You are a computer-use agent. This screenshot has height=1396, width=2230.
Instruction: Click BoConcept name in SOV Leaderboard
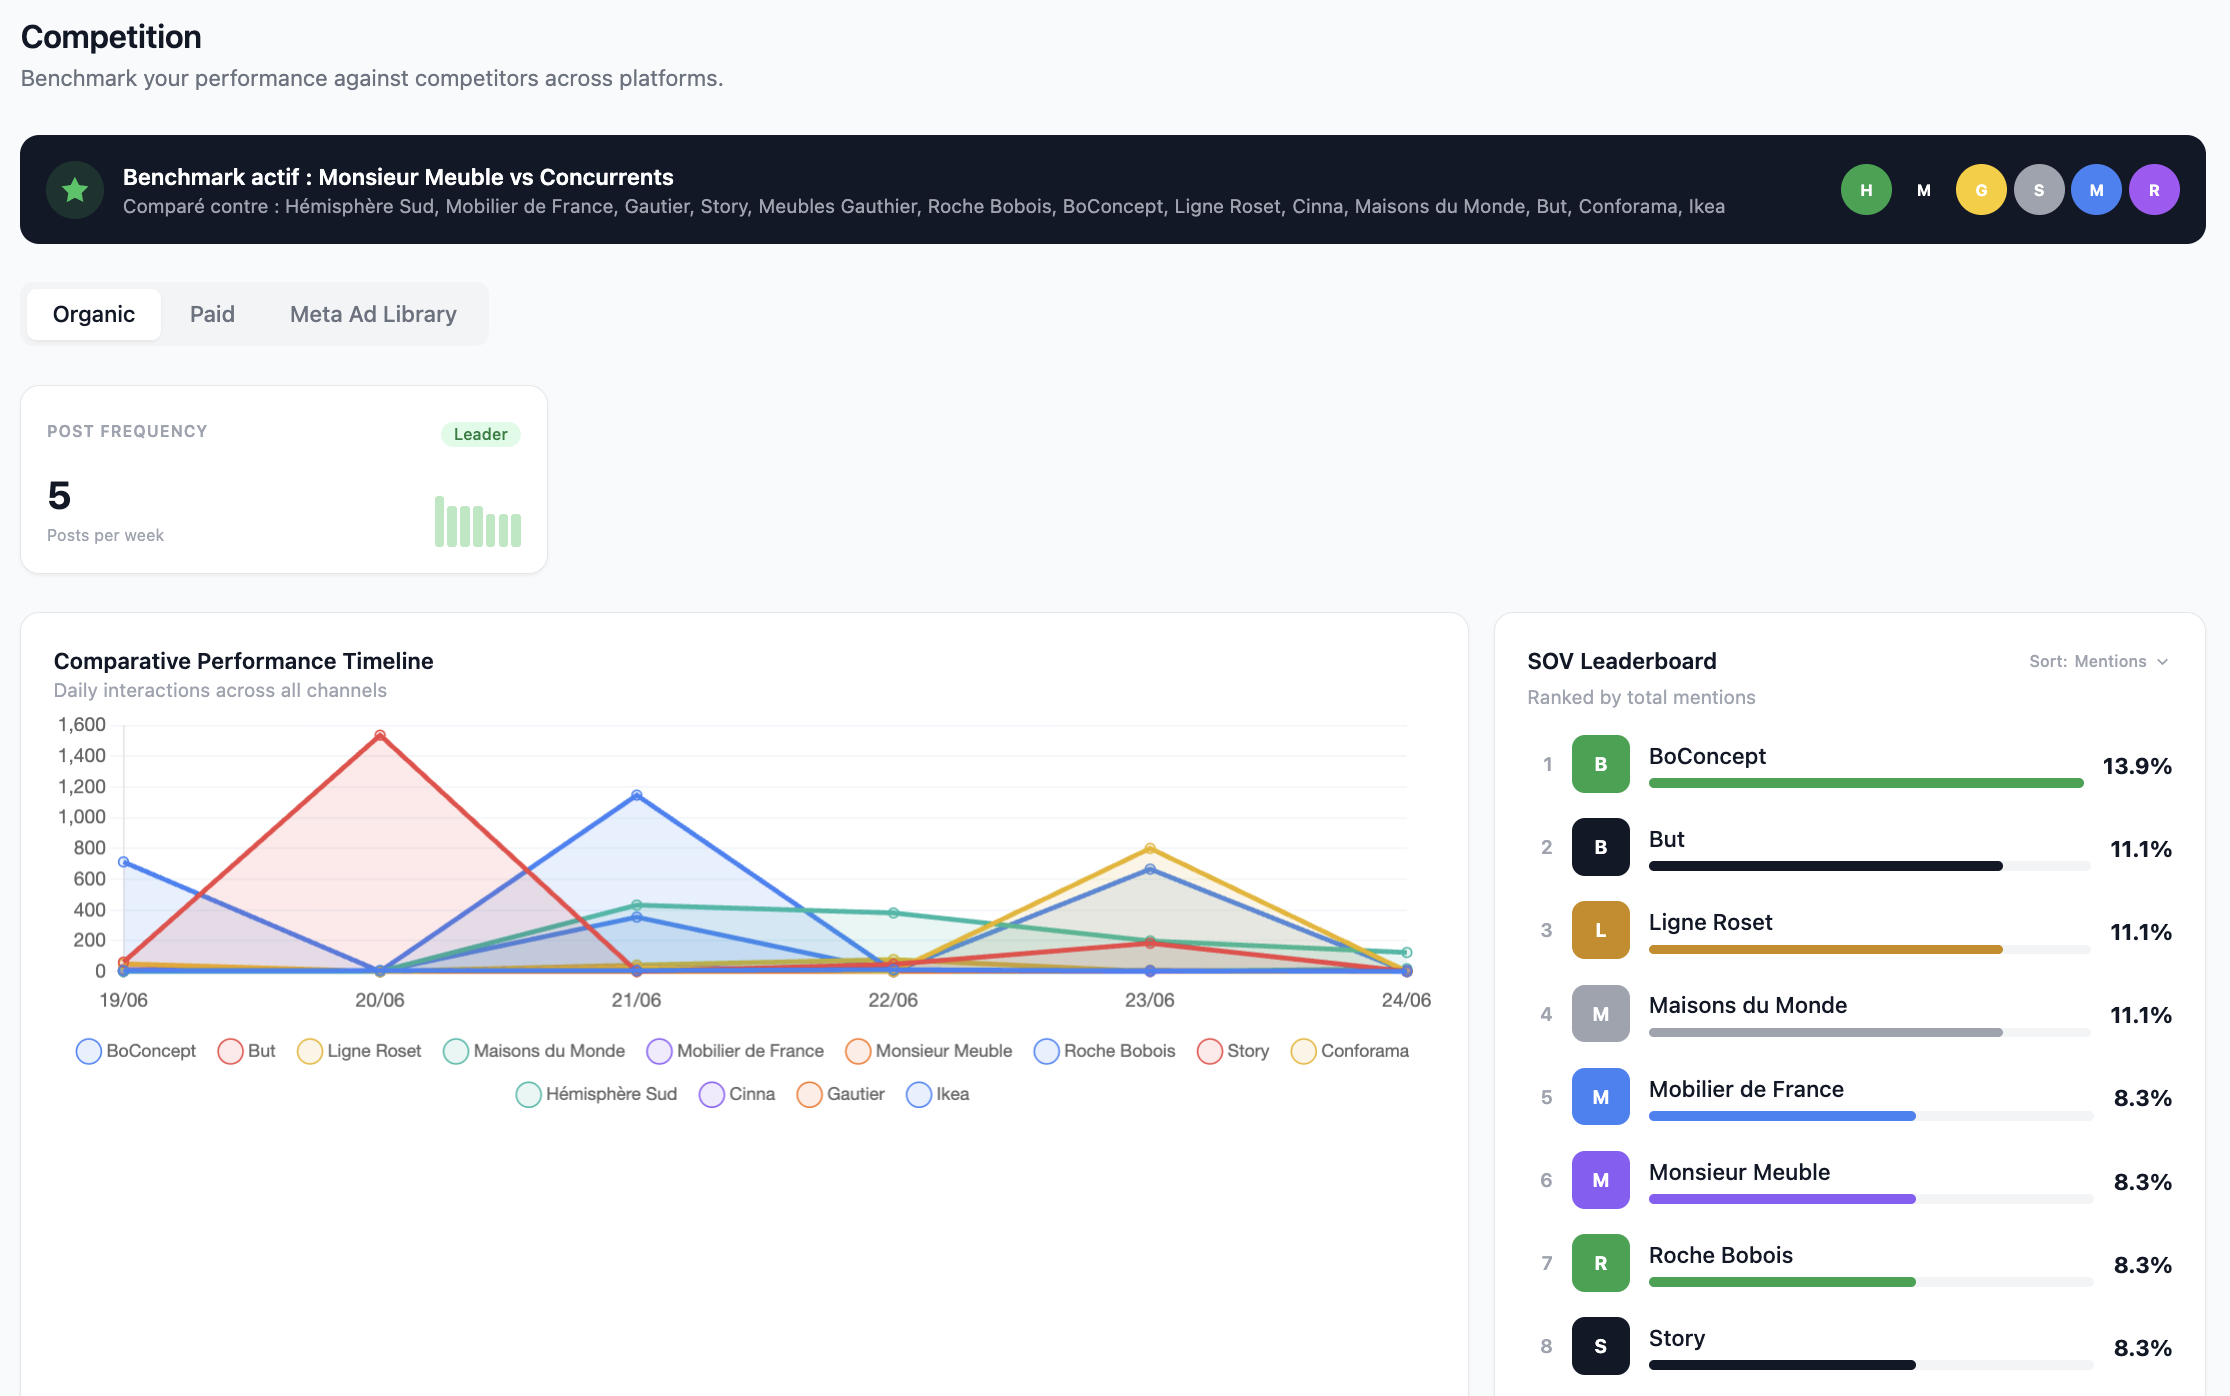pyautogui.click(x=1707, y=756)
